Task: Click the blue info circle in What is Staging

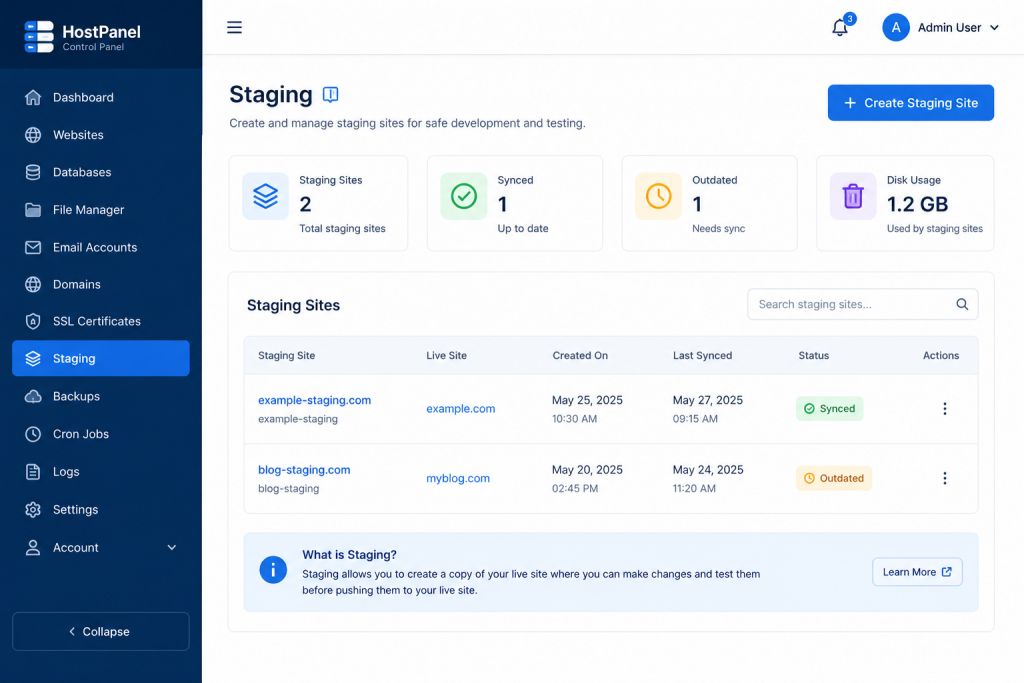Action: click(x=273, y=570)
